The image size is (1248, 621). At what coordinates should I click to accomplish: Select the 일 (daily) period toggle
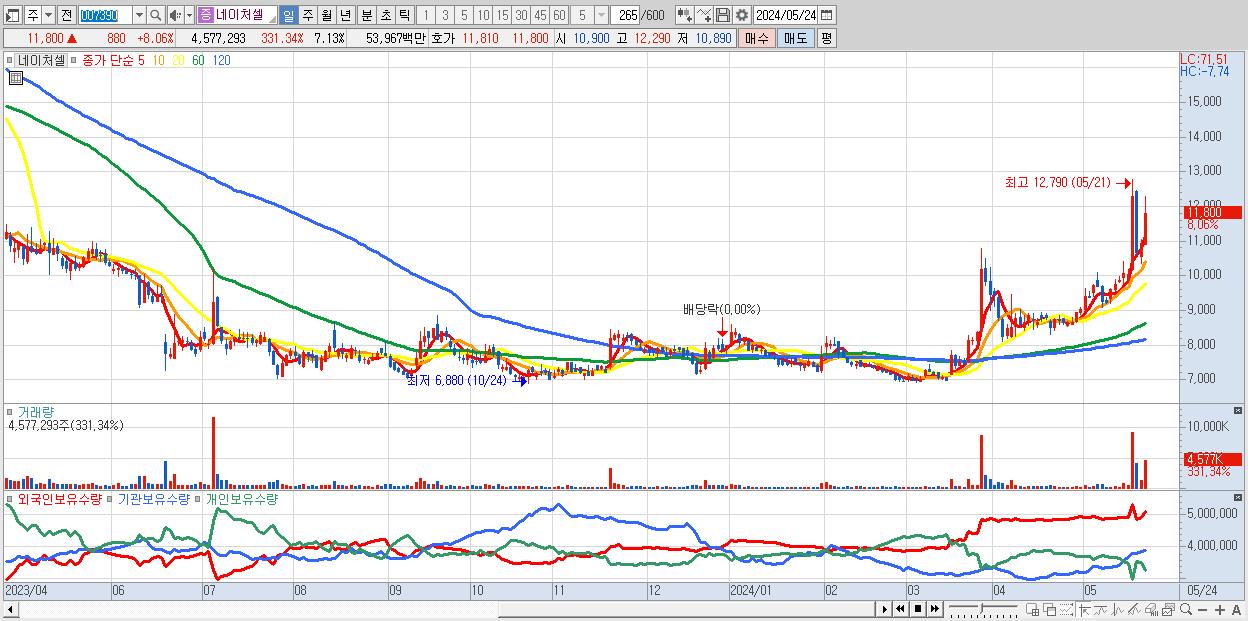click(288, 15)
